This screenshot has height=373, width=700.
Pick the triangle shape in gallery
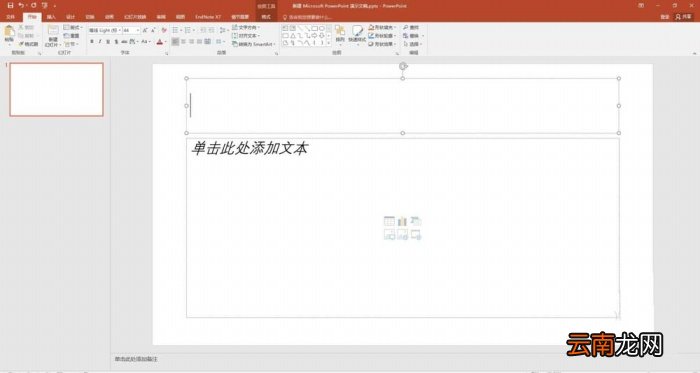(293, 36)
